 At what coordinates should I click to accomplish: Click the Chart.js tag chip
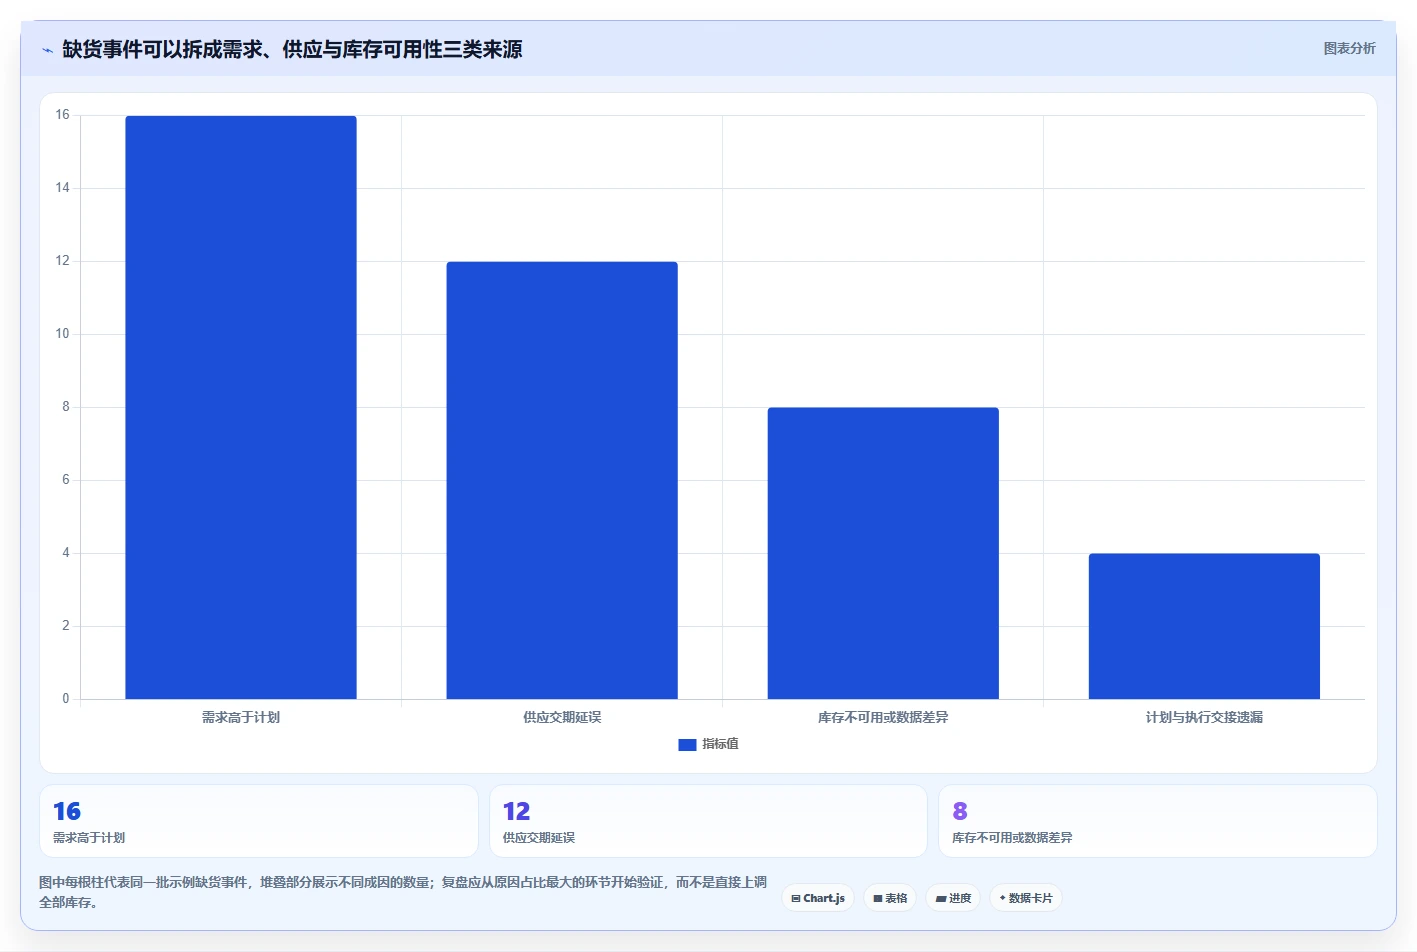(x=818, y=898)
